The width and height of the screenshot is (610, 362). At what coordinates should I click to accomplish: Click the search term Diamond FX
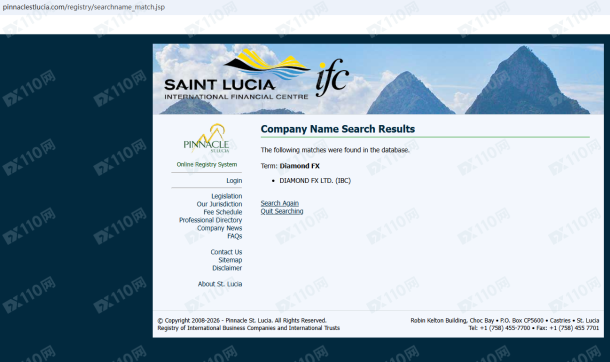(300, 166)
